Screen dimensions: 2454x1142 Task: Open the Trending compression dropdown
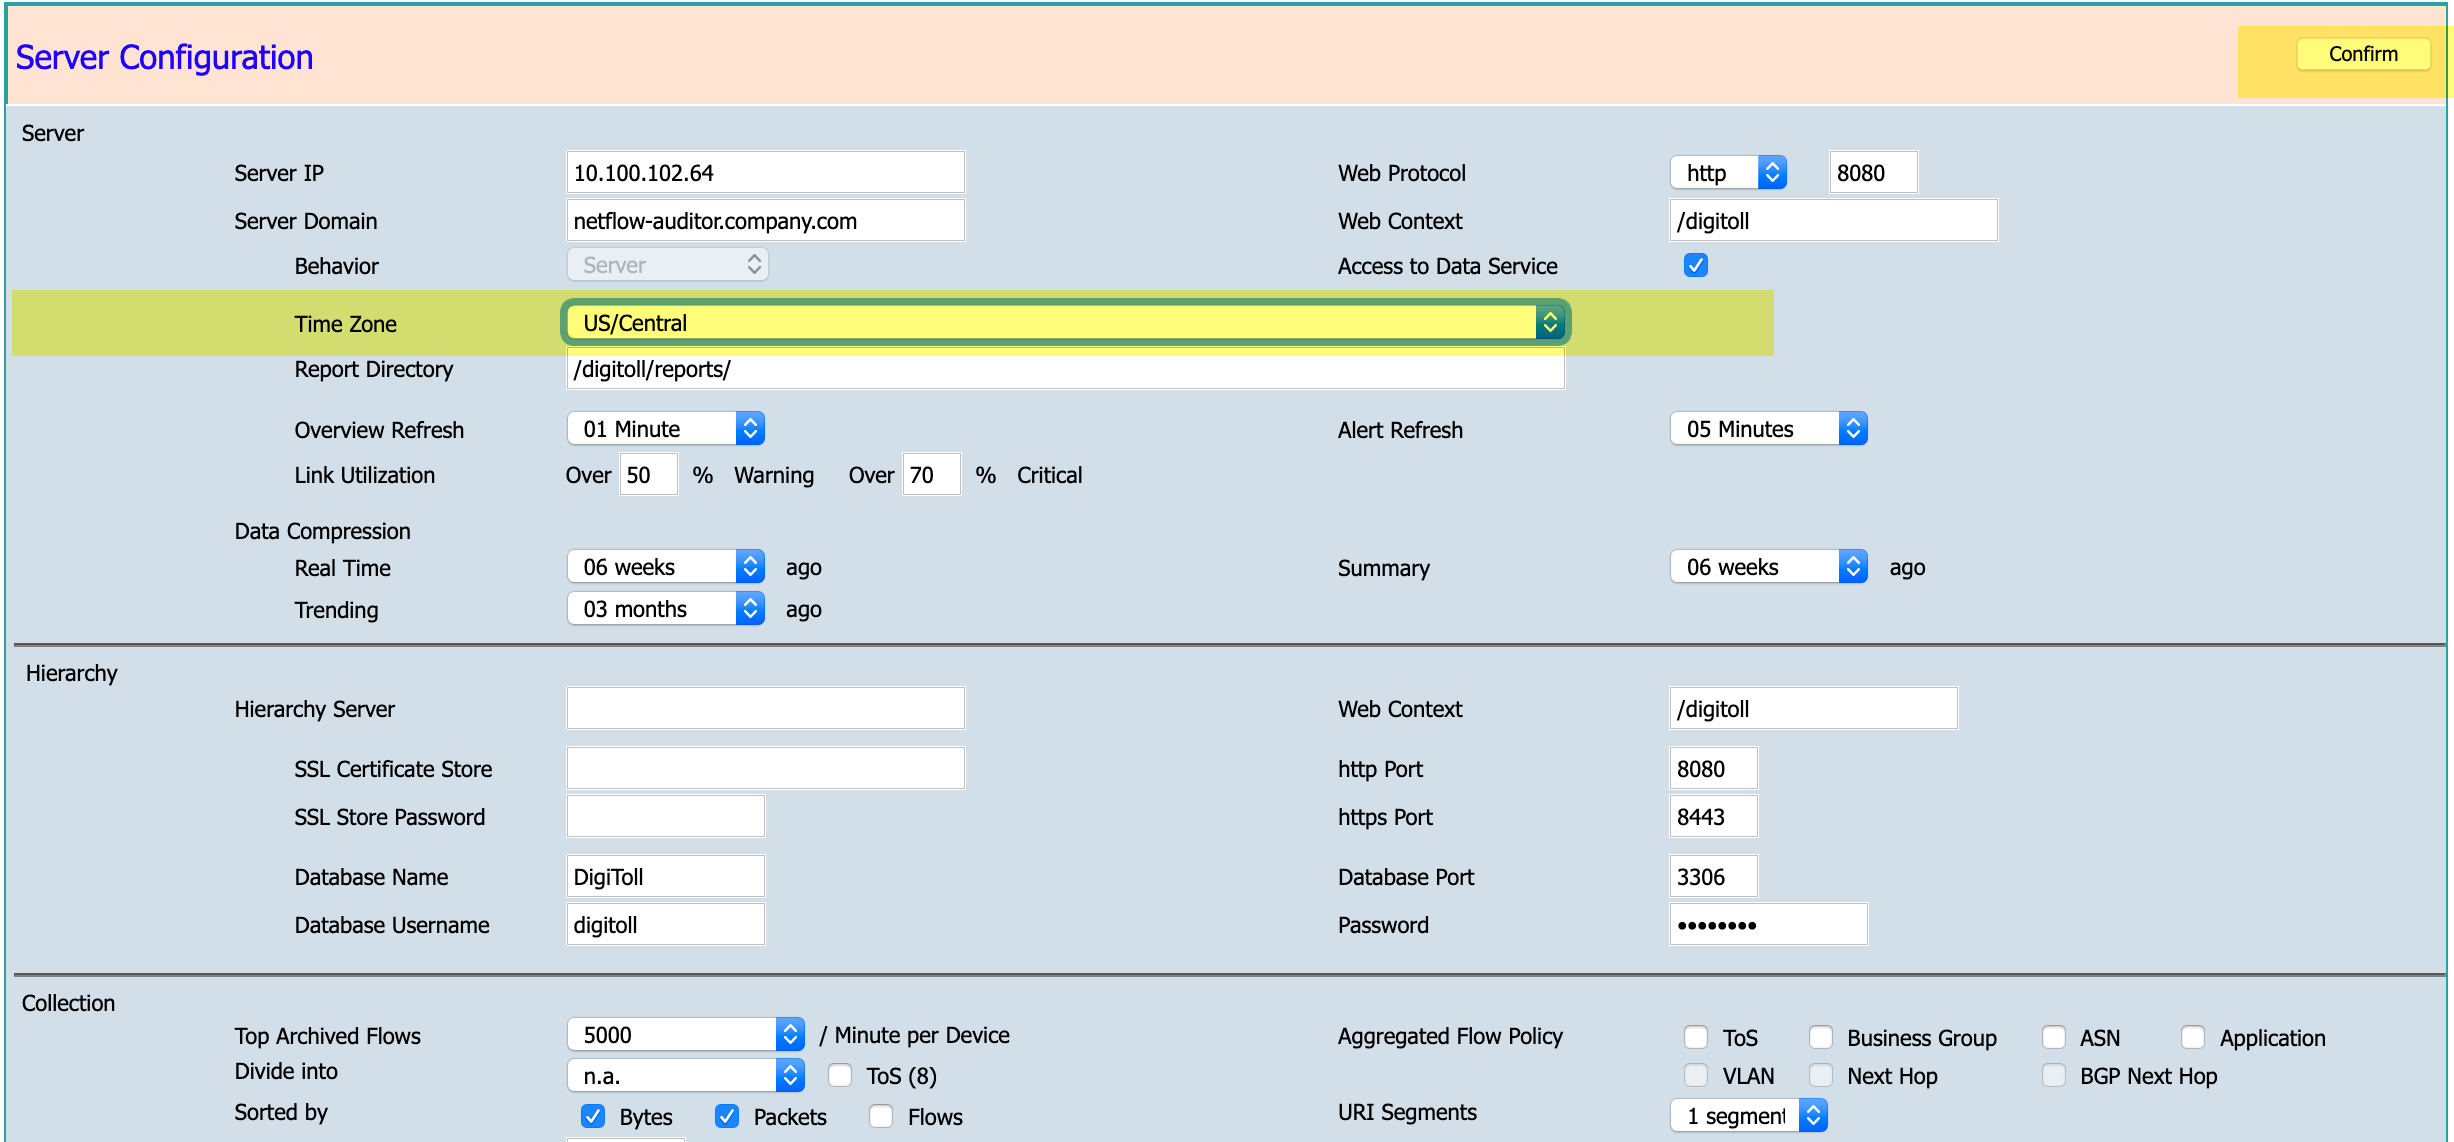[666, 609]
